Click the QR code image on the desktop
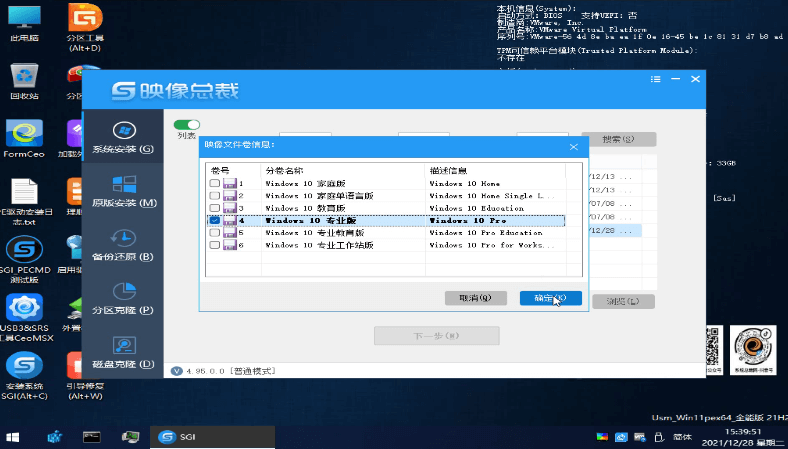 coord(714,350)
